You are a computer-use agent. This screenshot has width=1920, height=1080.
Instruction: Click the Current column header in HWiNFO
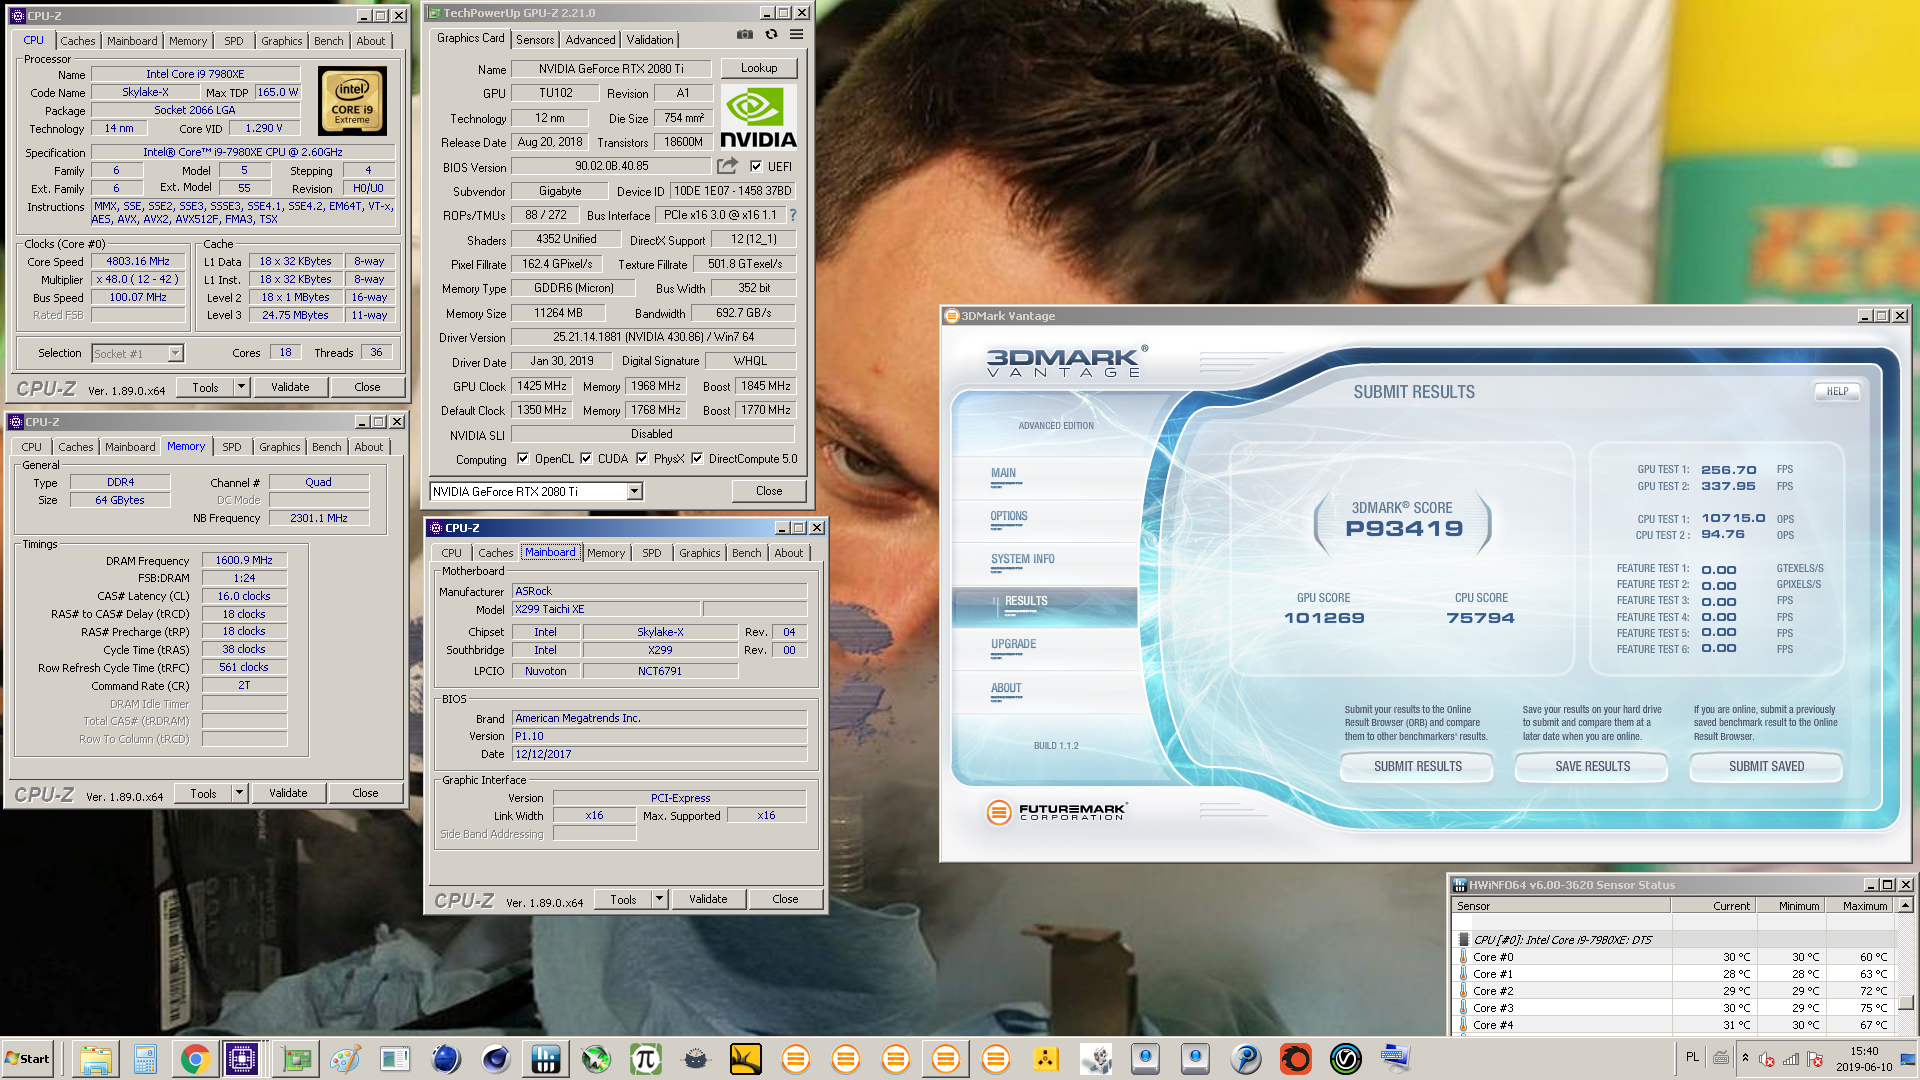coord(1713,906)
